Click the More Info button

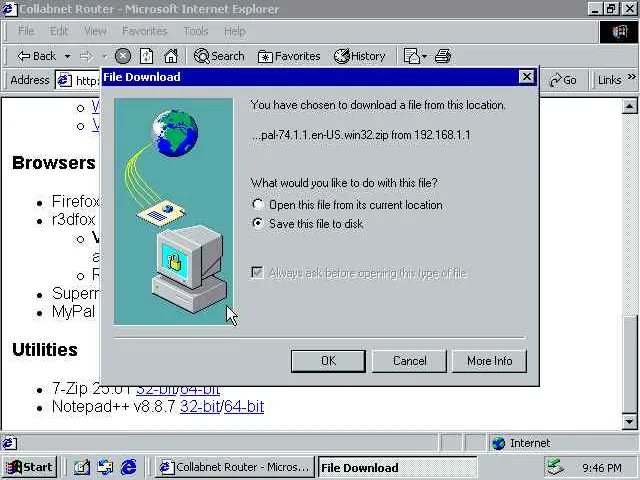coord(489,361)
